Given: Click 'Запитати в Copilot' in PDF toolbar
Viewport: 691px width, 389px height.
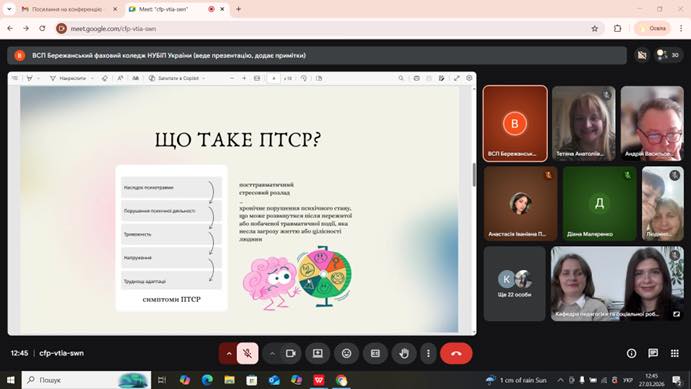Looking at the screenshot, I should tap(178, 78).
